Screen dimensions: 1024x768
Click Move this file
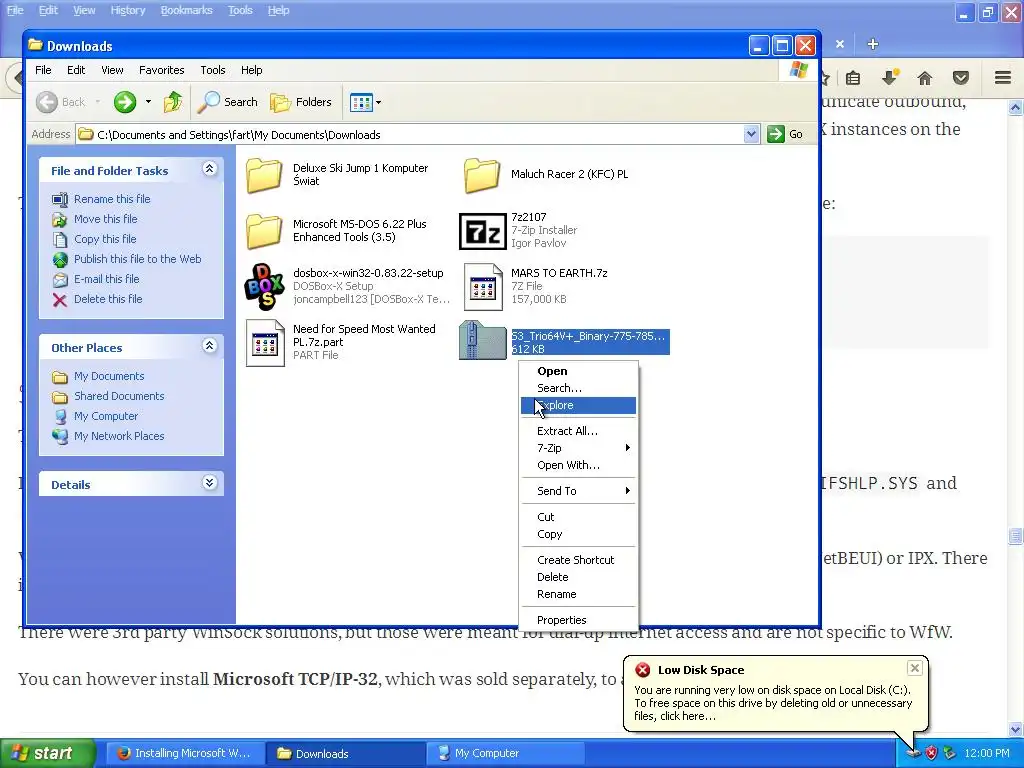pyautogui.click(x=105, y=219)
